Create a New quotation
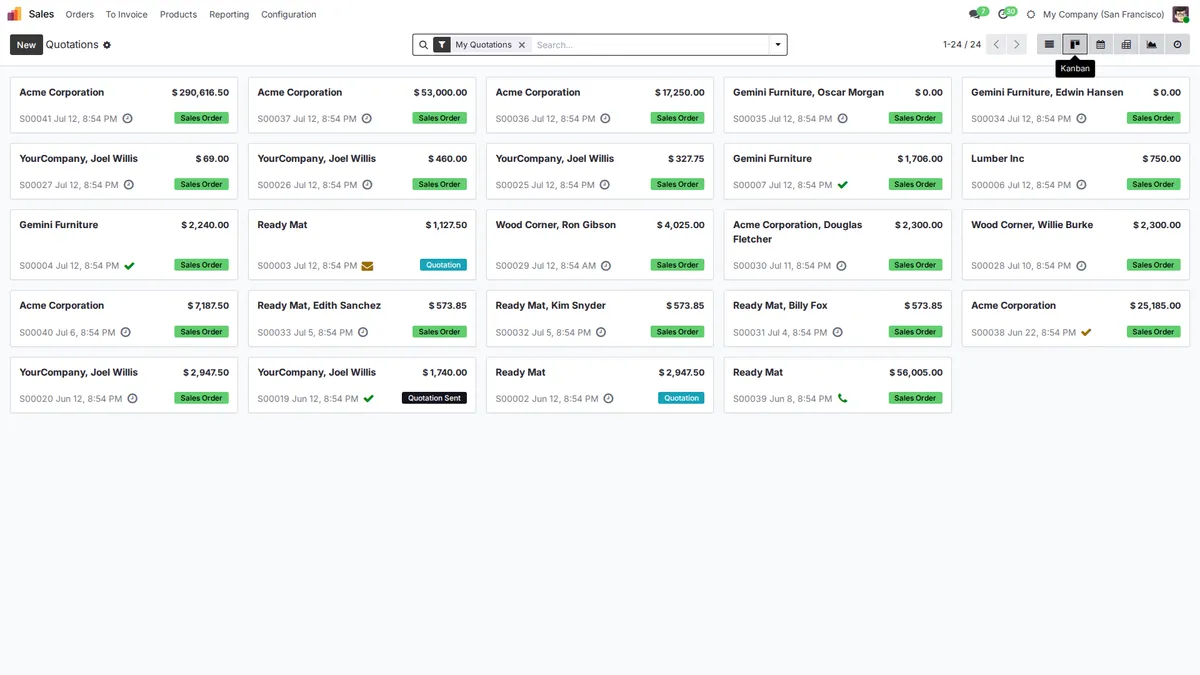This screenshot has width=1200, height=675. point(26,45)
